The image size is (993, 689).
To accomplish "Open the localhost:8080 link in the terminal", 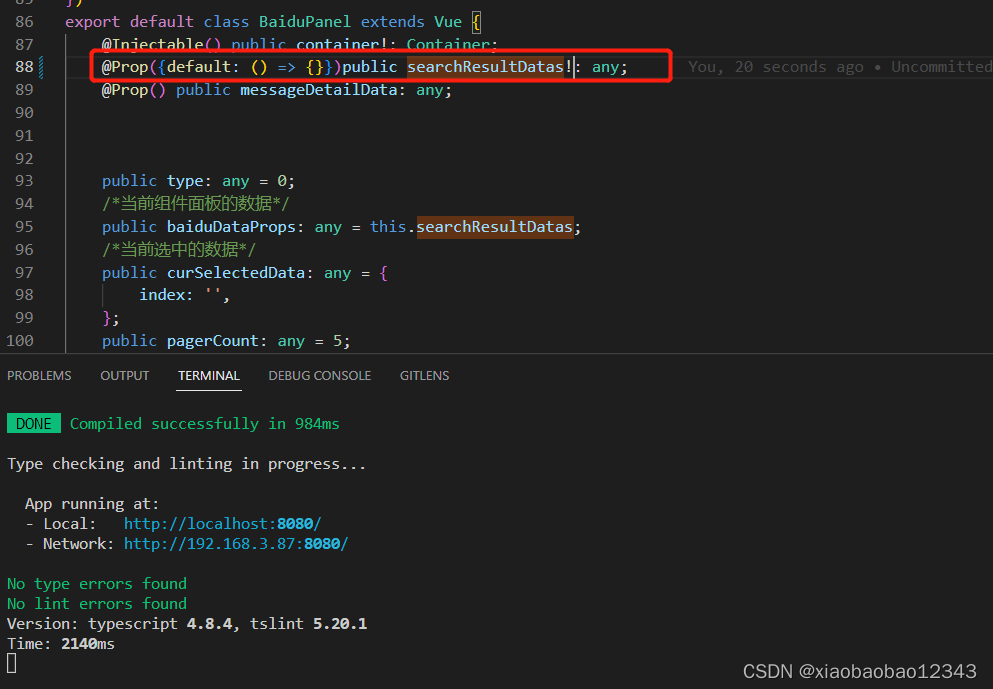I will pyautogui.click(x=222, y=523).
